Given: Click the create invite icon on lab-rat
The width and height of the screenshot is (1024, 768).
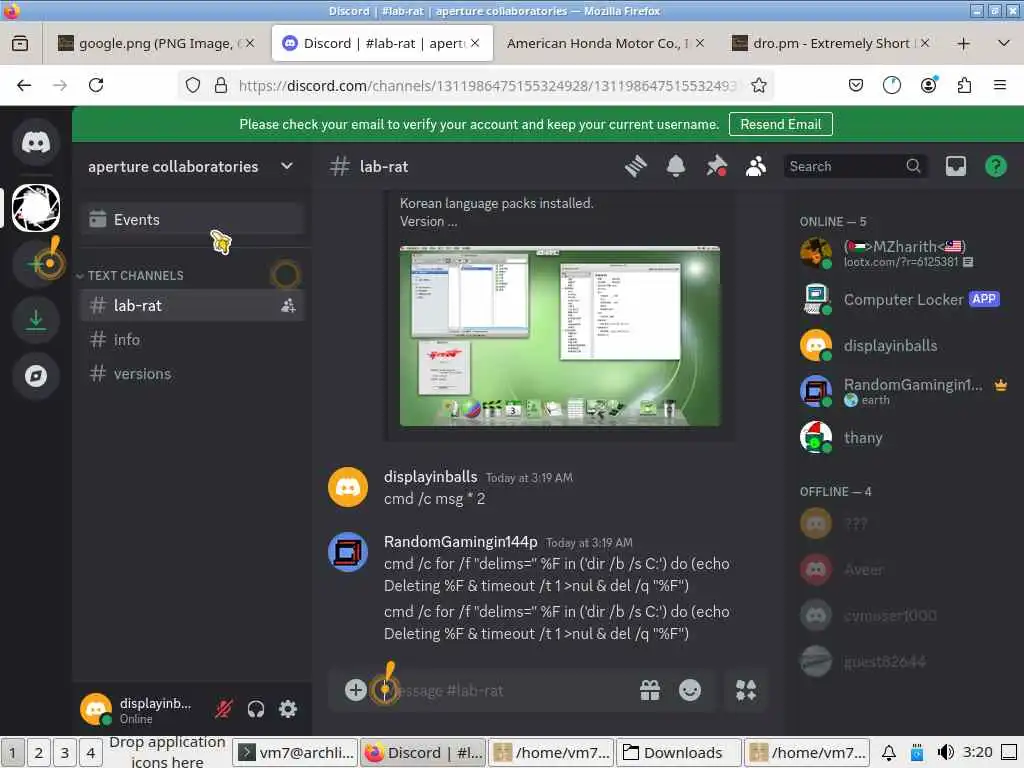Looking at the screenshot, I should click(x=288, y=305).
